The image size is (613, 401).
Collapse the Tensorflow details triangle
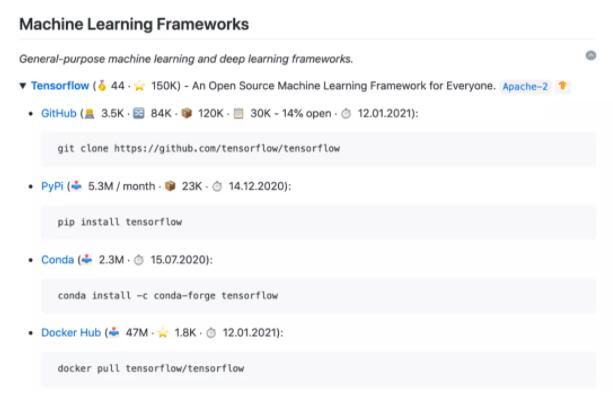click(x=23, y=86)
